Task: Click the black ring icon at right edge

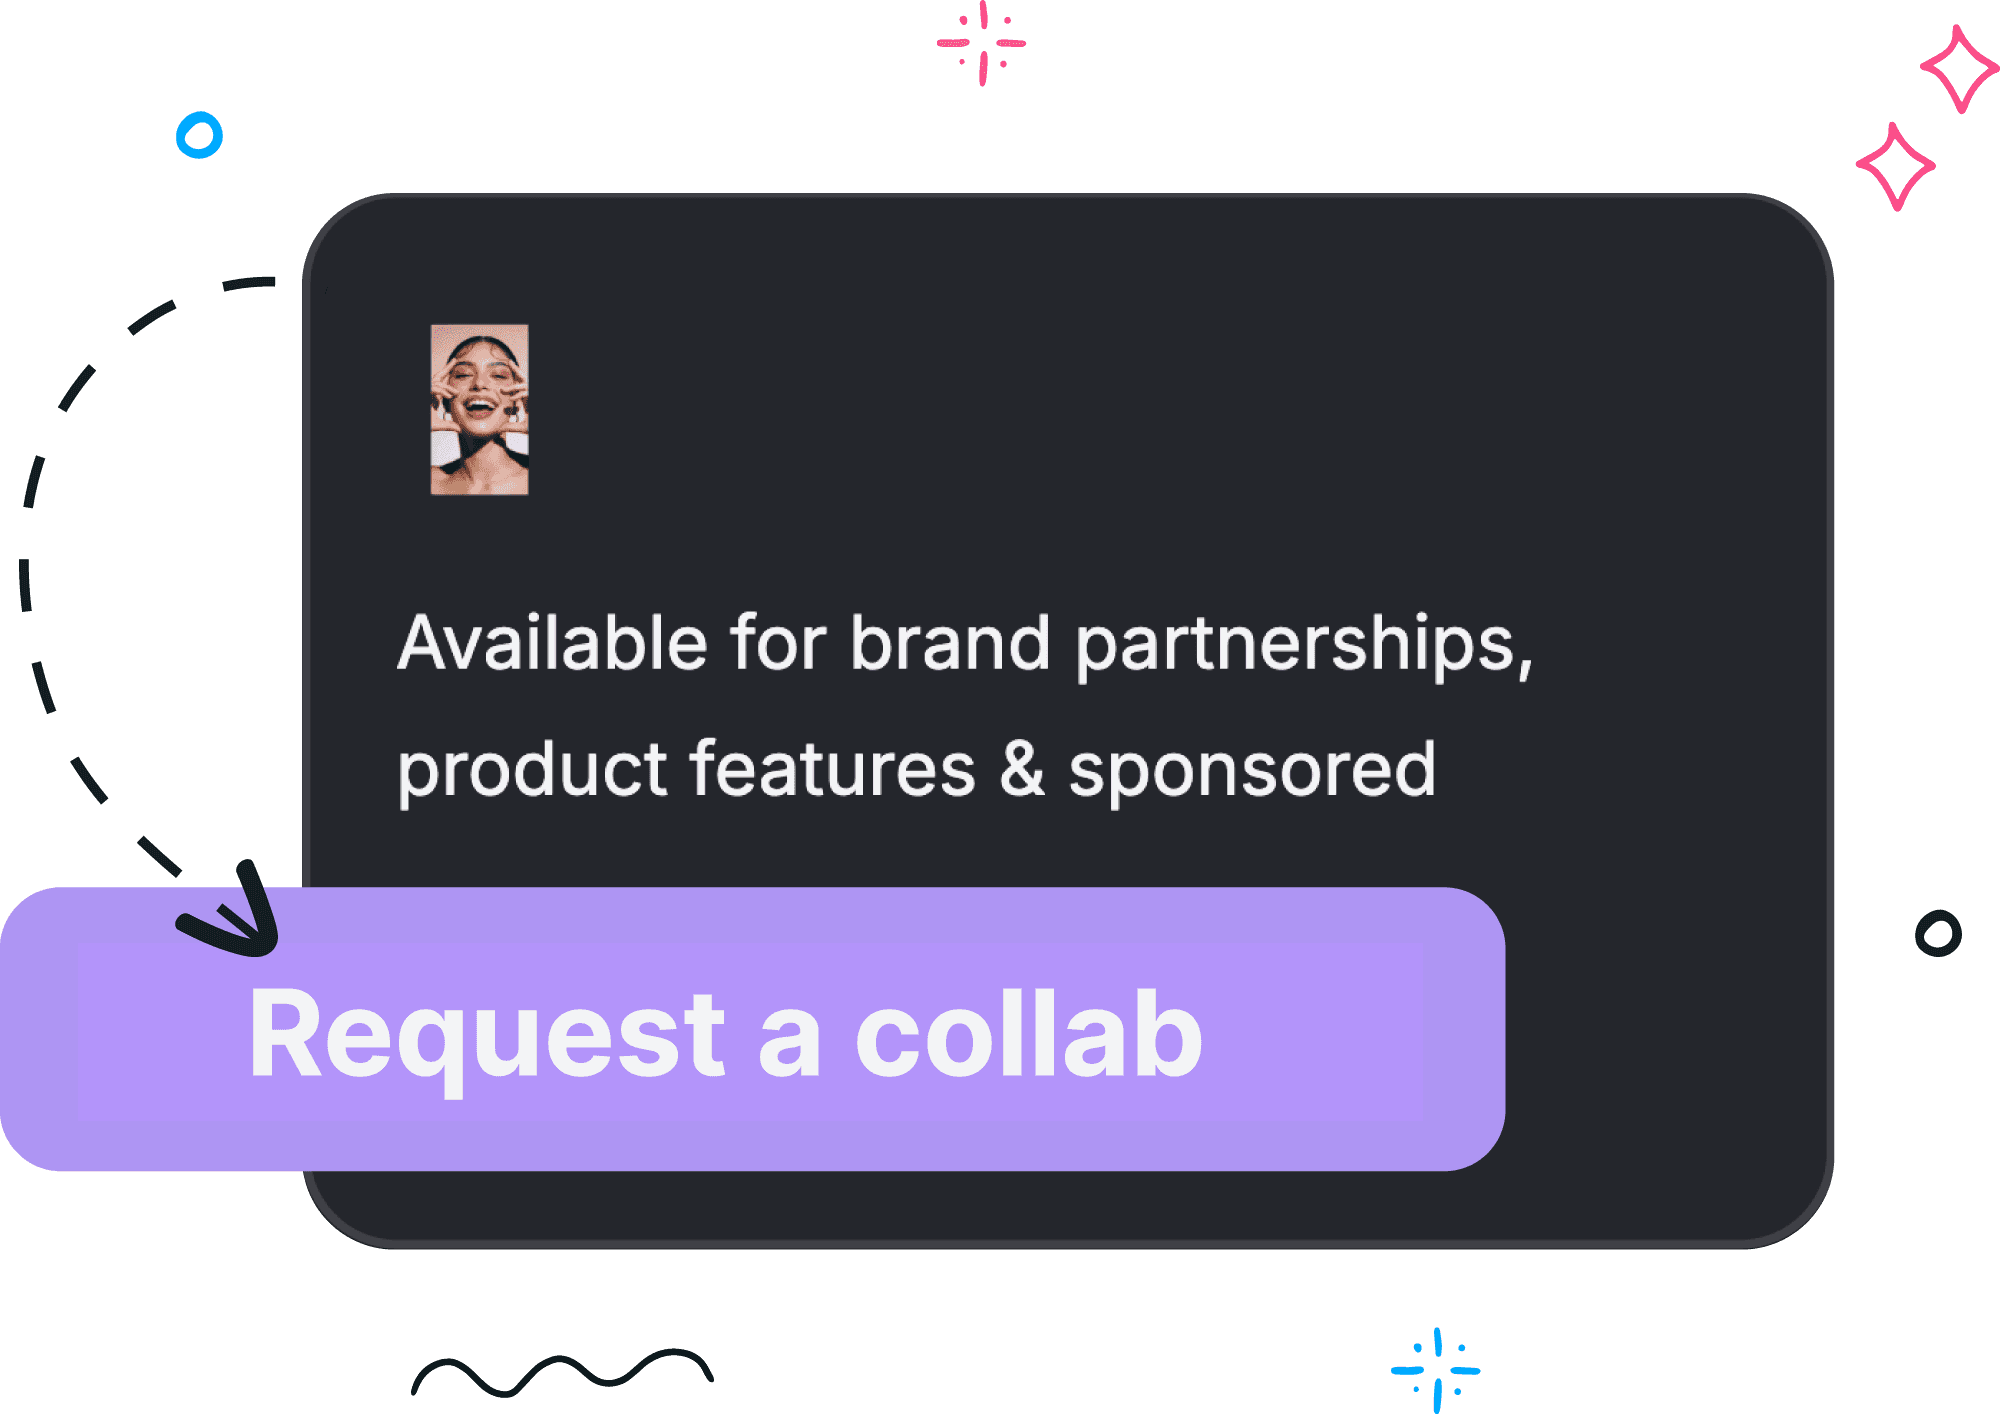Action: tap(1938, 934)
